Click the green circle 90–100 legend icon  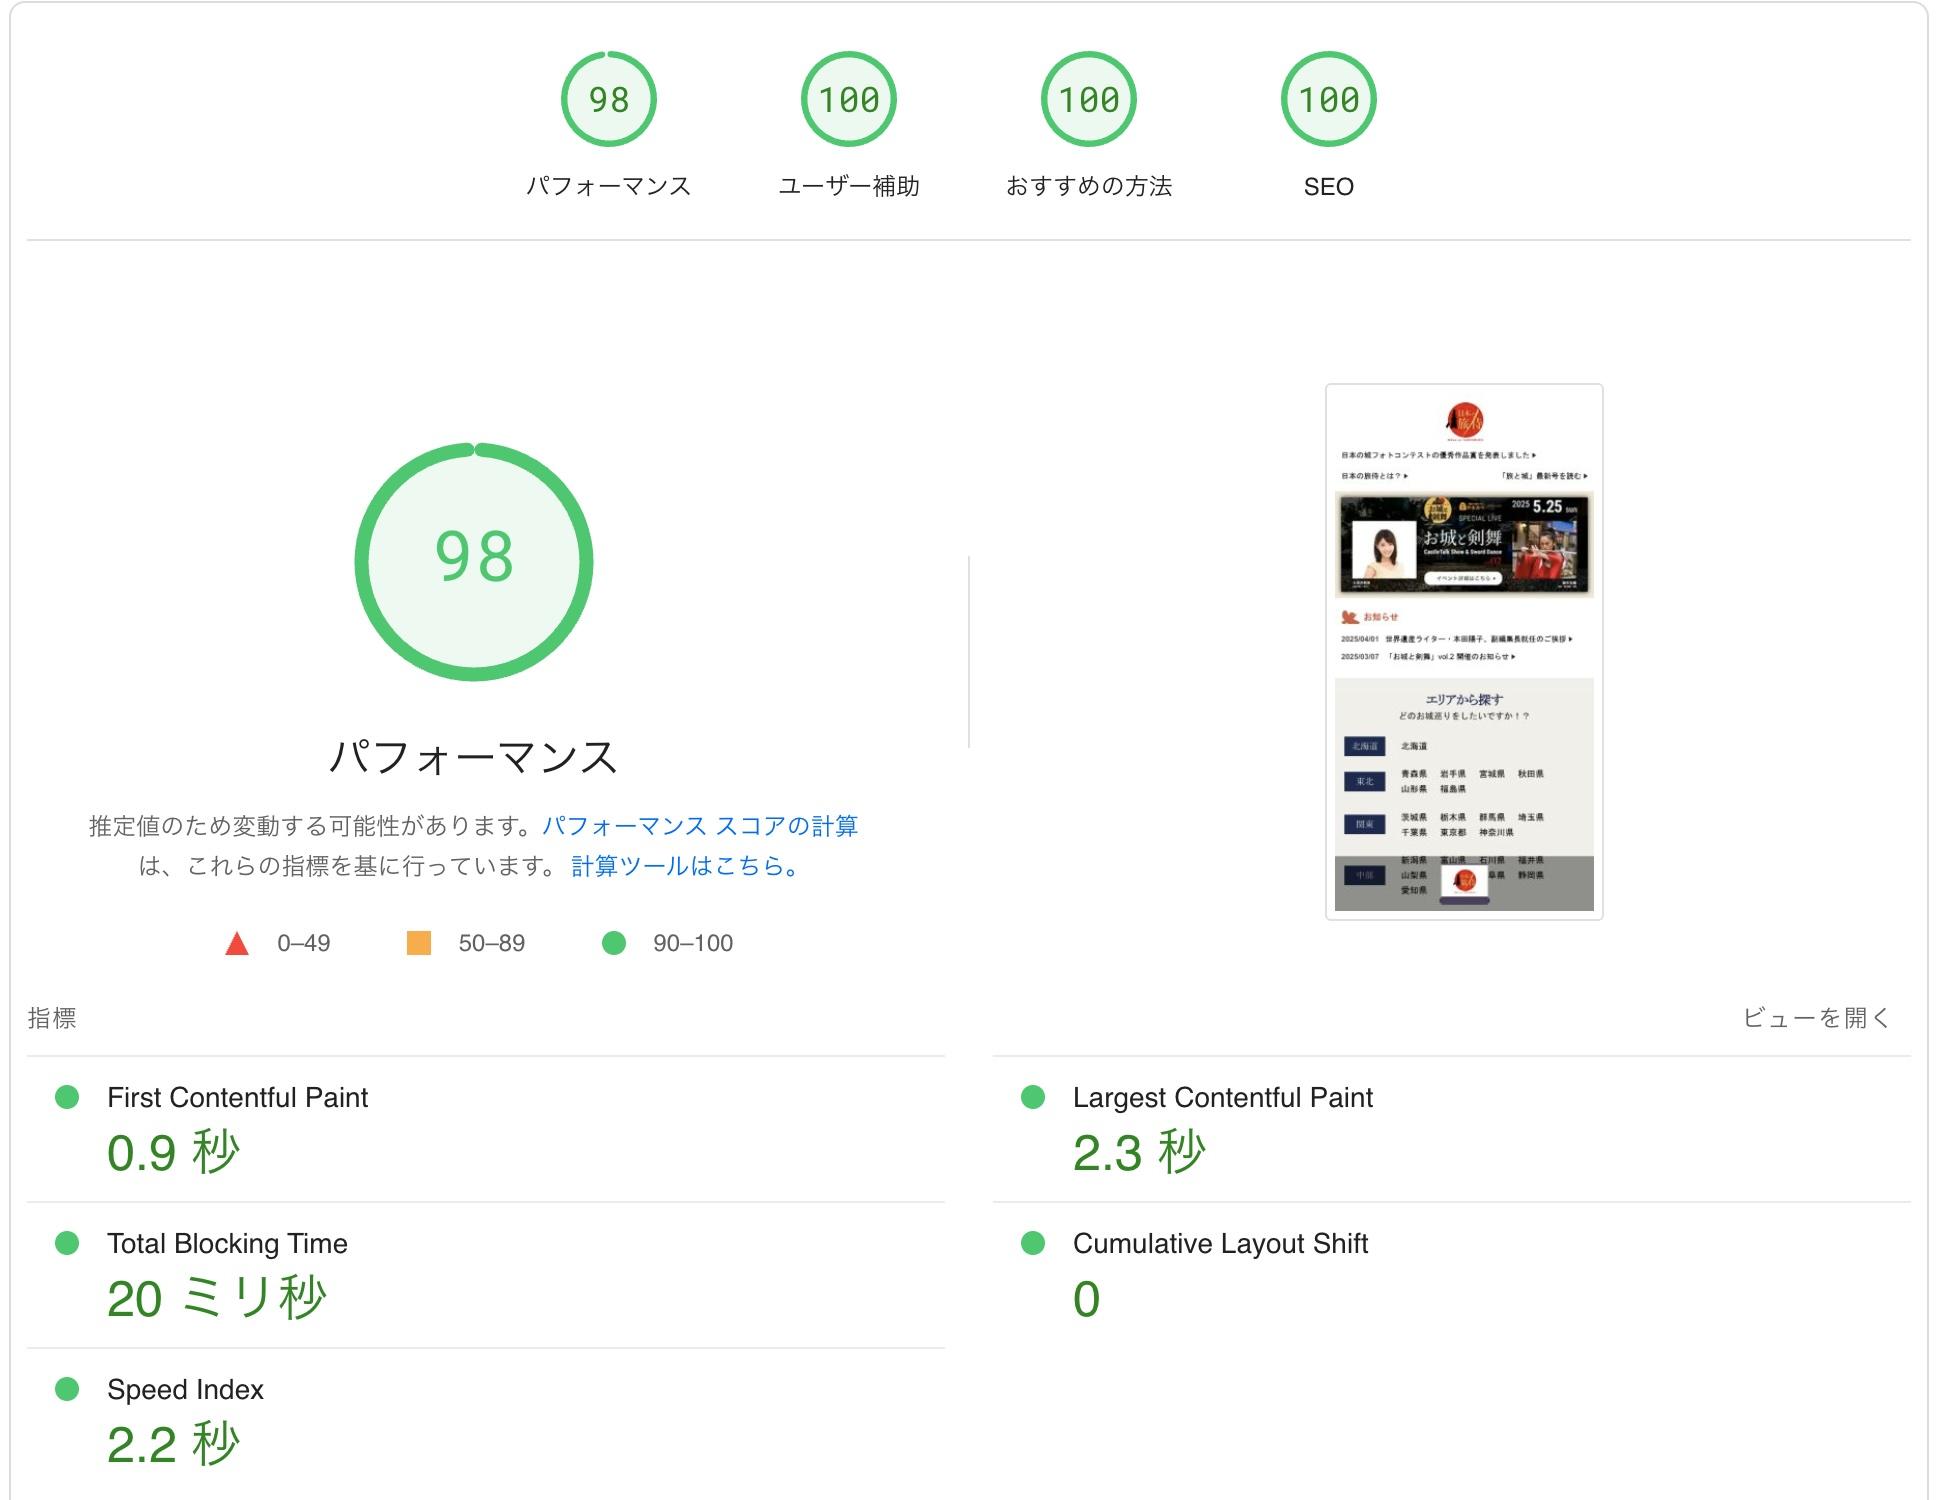[614, 943]
